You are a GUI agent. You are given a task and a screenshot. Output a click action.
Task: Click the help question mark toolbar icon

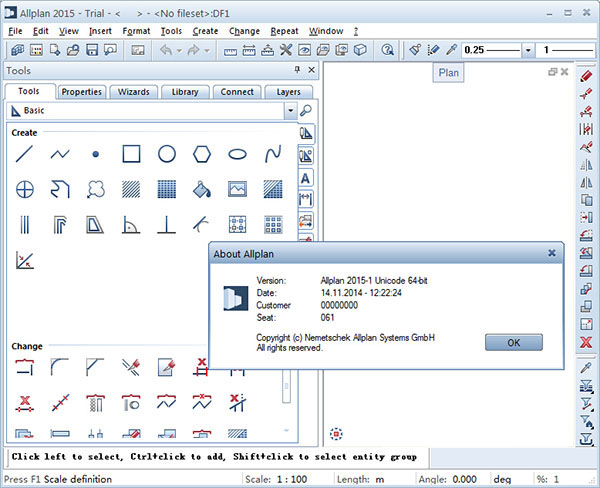click(387, 50)
